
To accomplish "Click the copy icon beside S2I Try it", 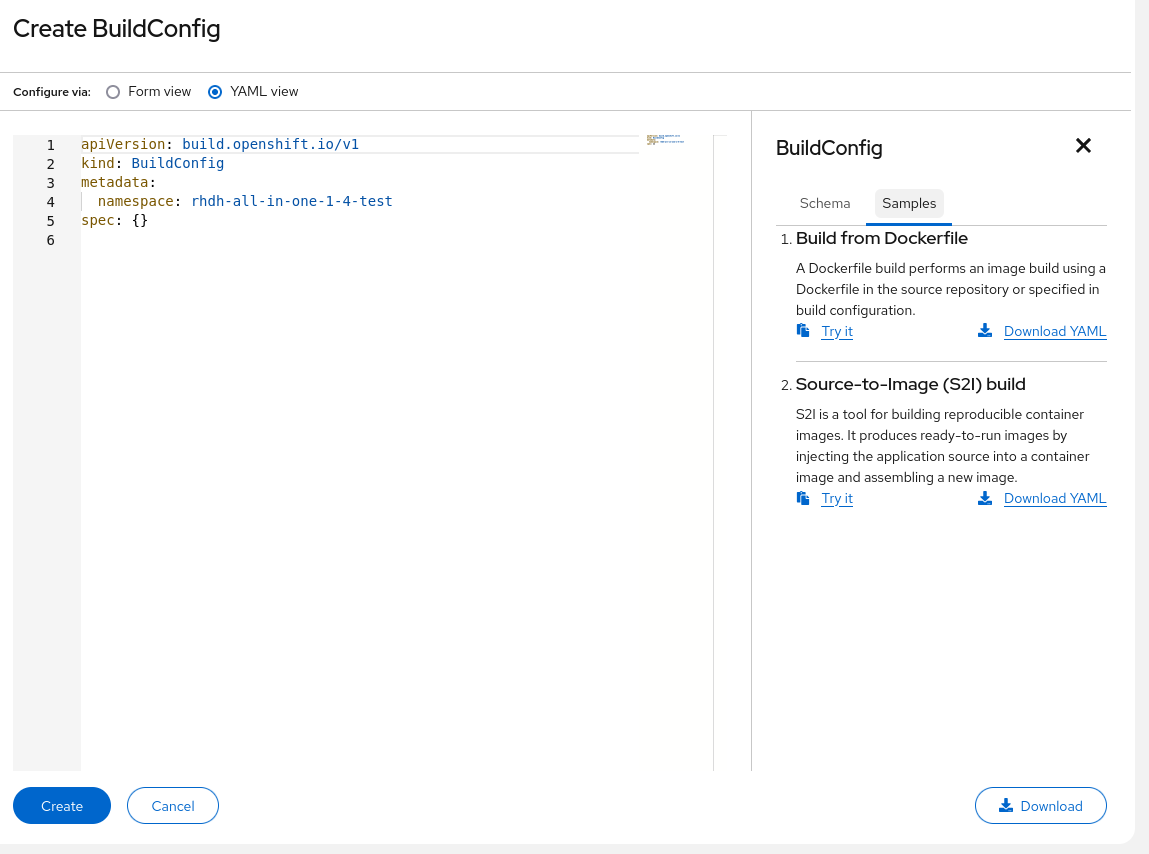I will click(x=802, y=498).
